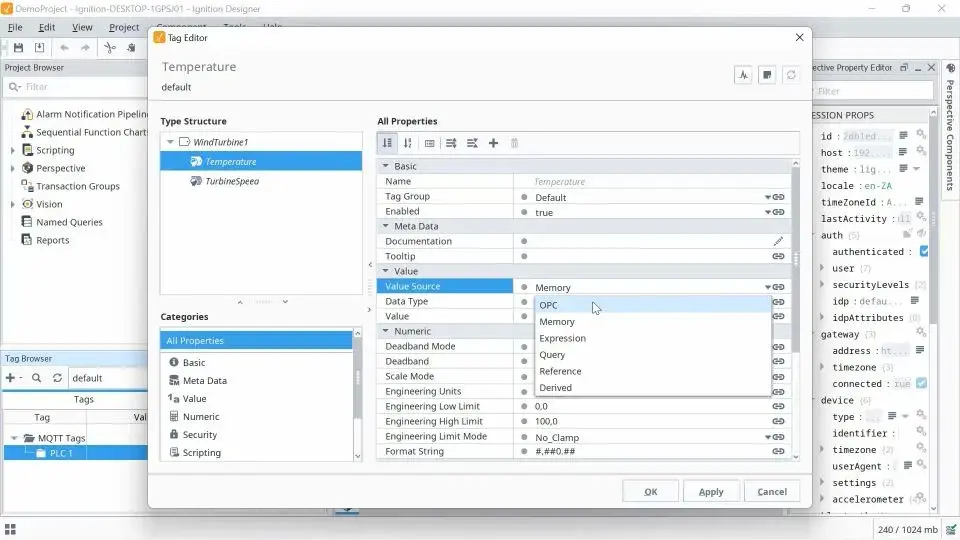Collapse the Numeric property group
This screenshot has width=960, height=540.
[x=386, y=331]
